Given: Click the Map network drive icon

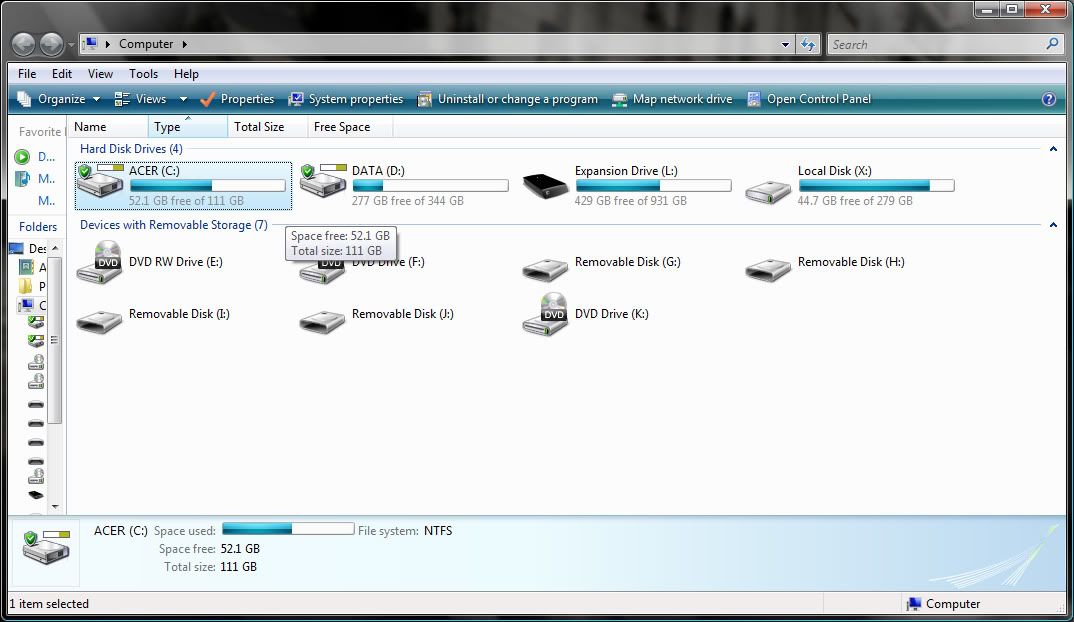Looking at the screenshot, I should 620,99.
